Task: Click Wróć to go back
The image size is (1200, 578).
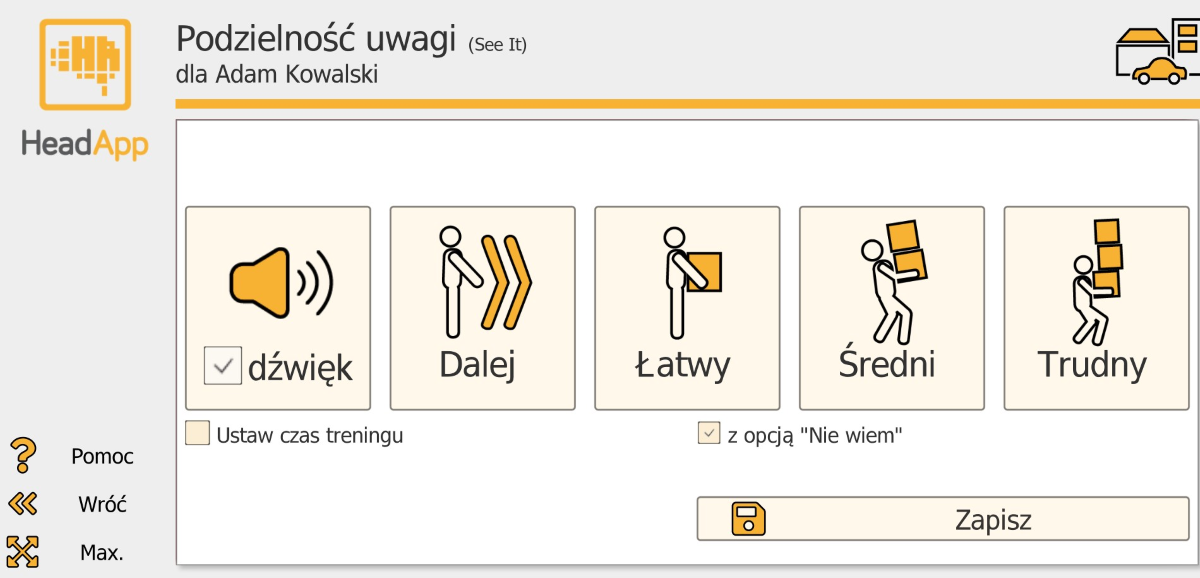Action: click(100, 504)
